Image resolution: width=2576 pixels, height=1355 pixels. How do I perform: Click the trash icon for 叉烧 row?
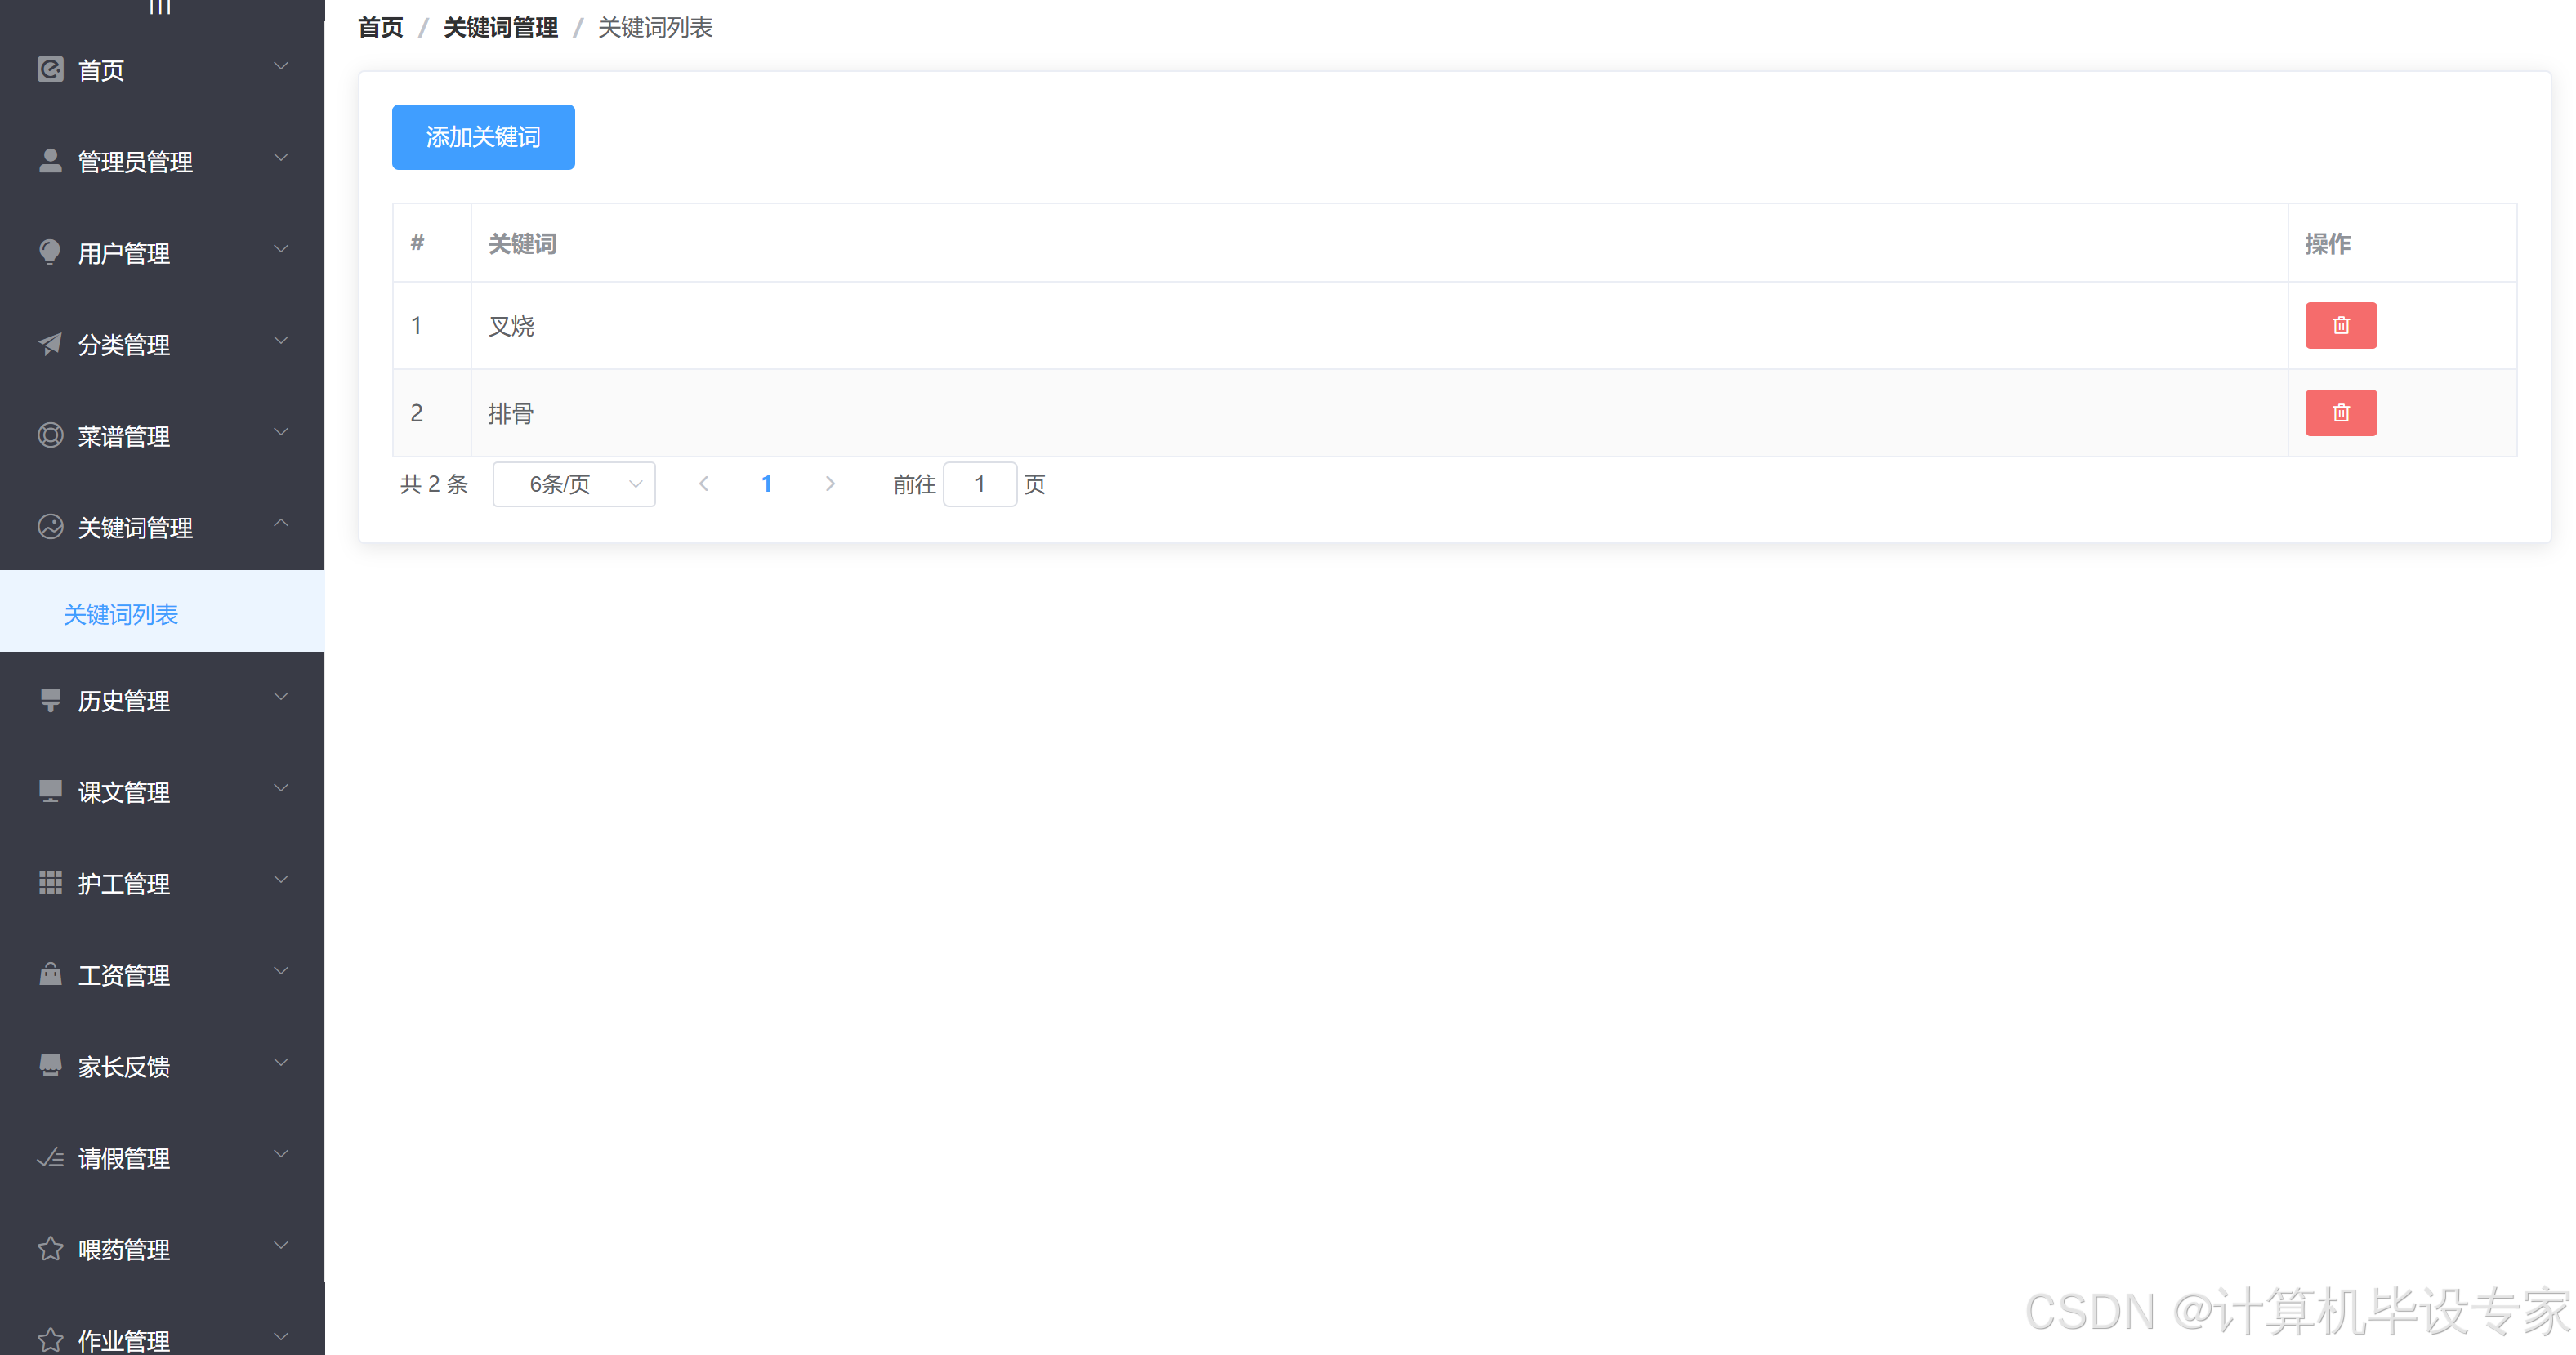(x=2340, y=325)
